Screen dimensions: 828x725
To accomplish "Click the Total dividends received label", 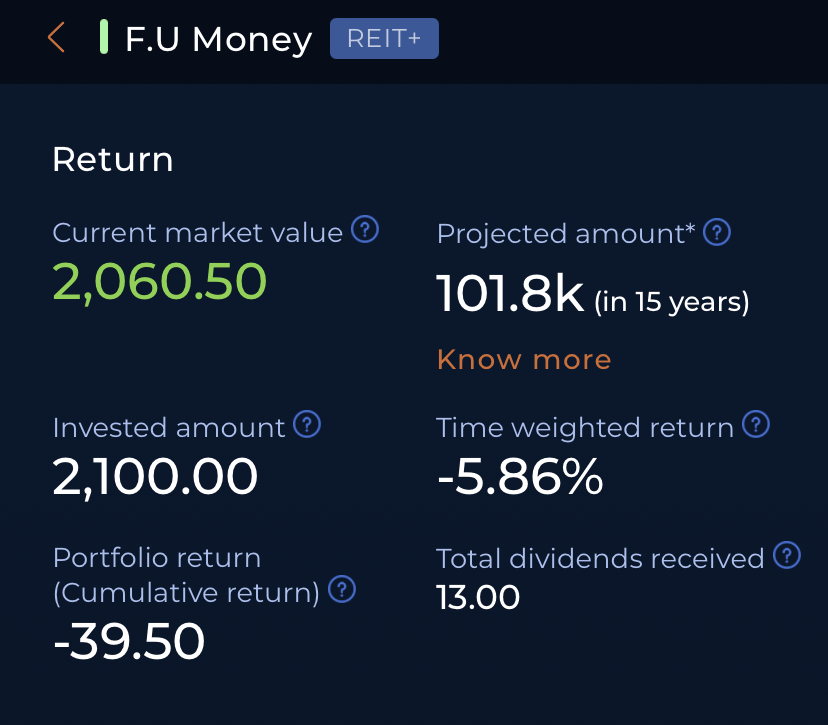I will click(x=600, y=558).
